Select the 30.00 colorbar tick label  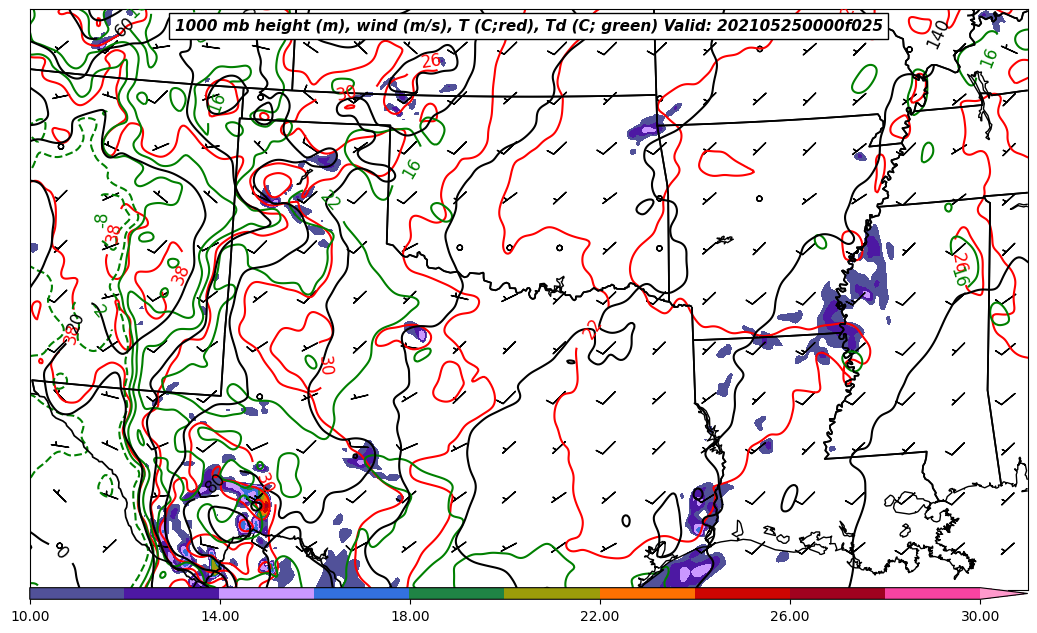tap(980, 616)
